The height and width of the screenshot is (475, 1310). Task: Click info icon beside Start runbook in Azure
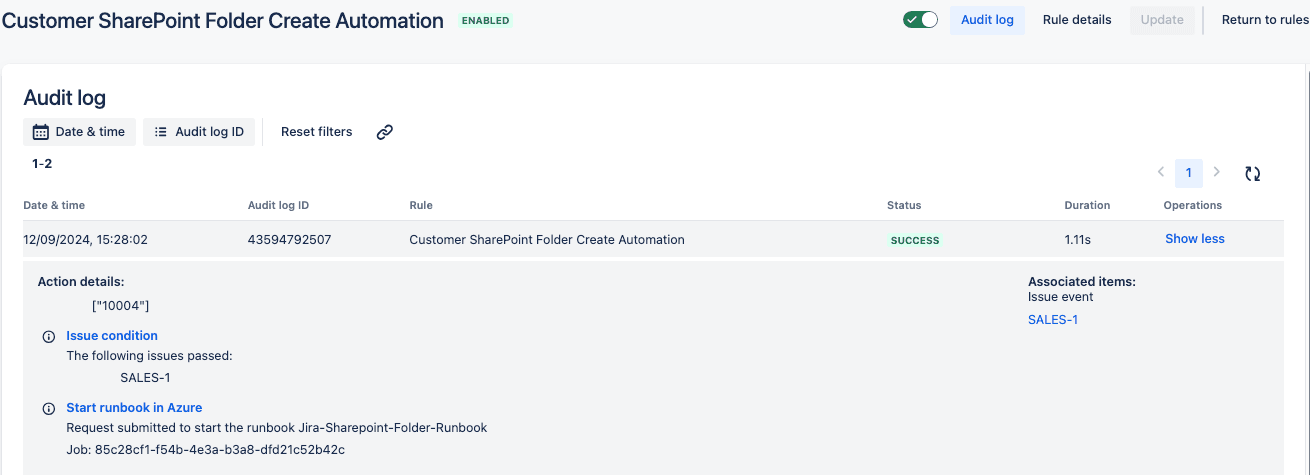(48, 408)
